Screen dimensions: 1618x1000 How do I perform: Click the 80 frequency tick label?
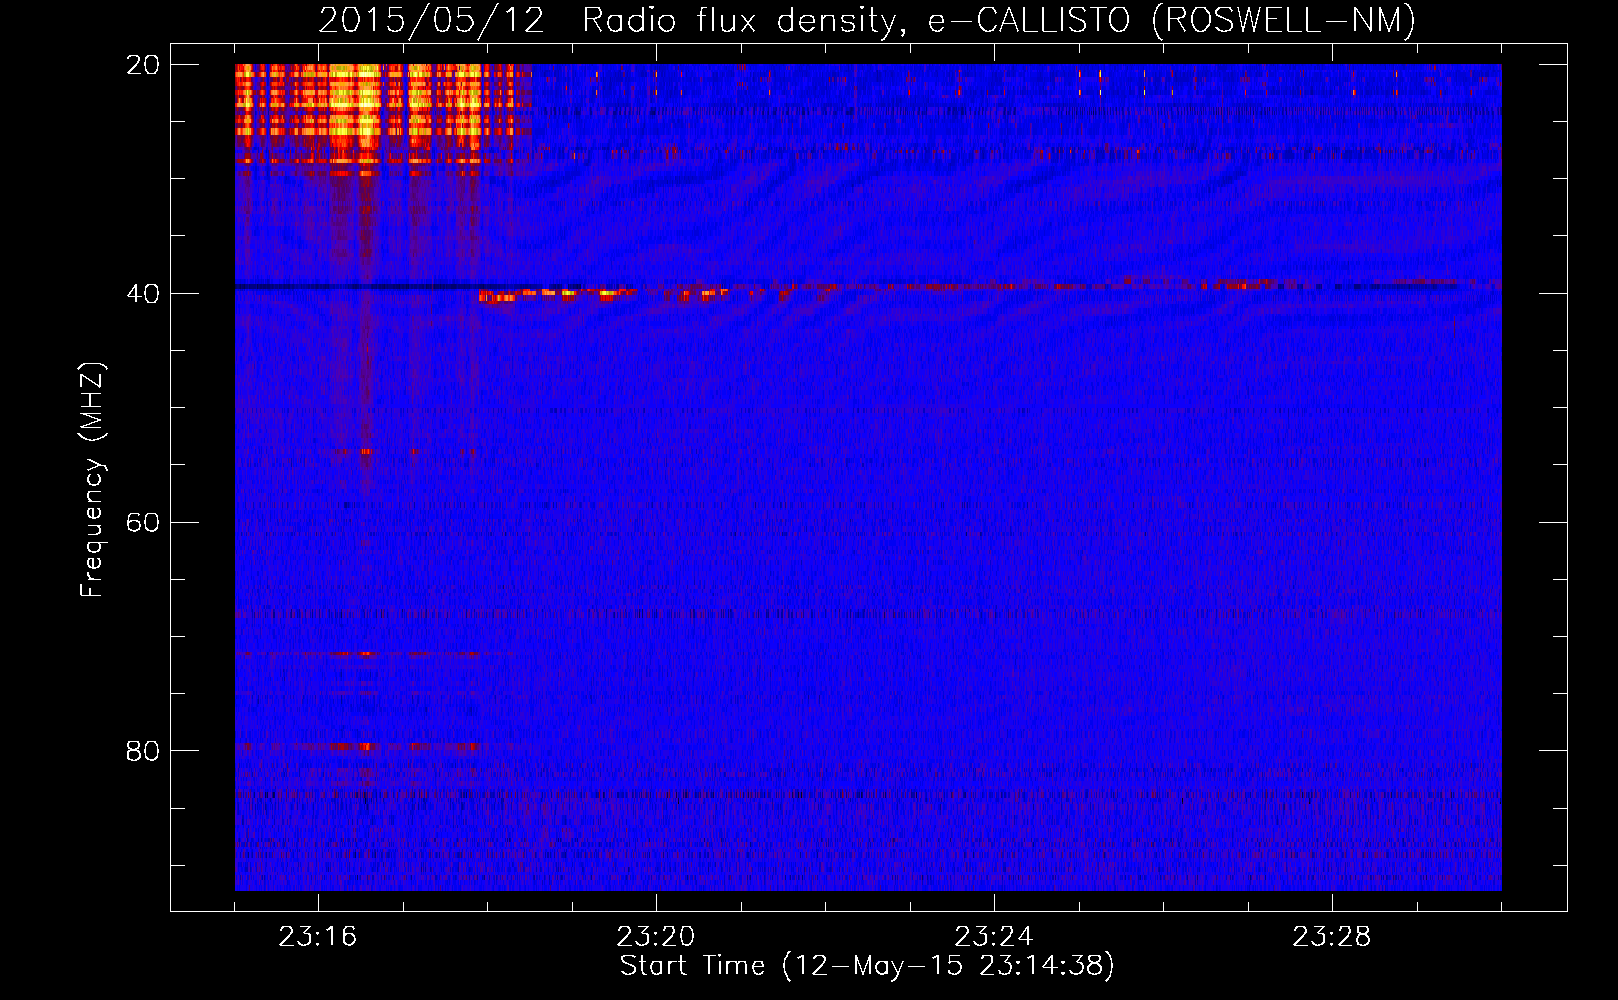[143, 751]
